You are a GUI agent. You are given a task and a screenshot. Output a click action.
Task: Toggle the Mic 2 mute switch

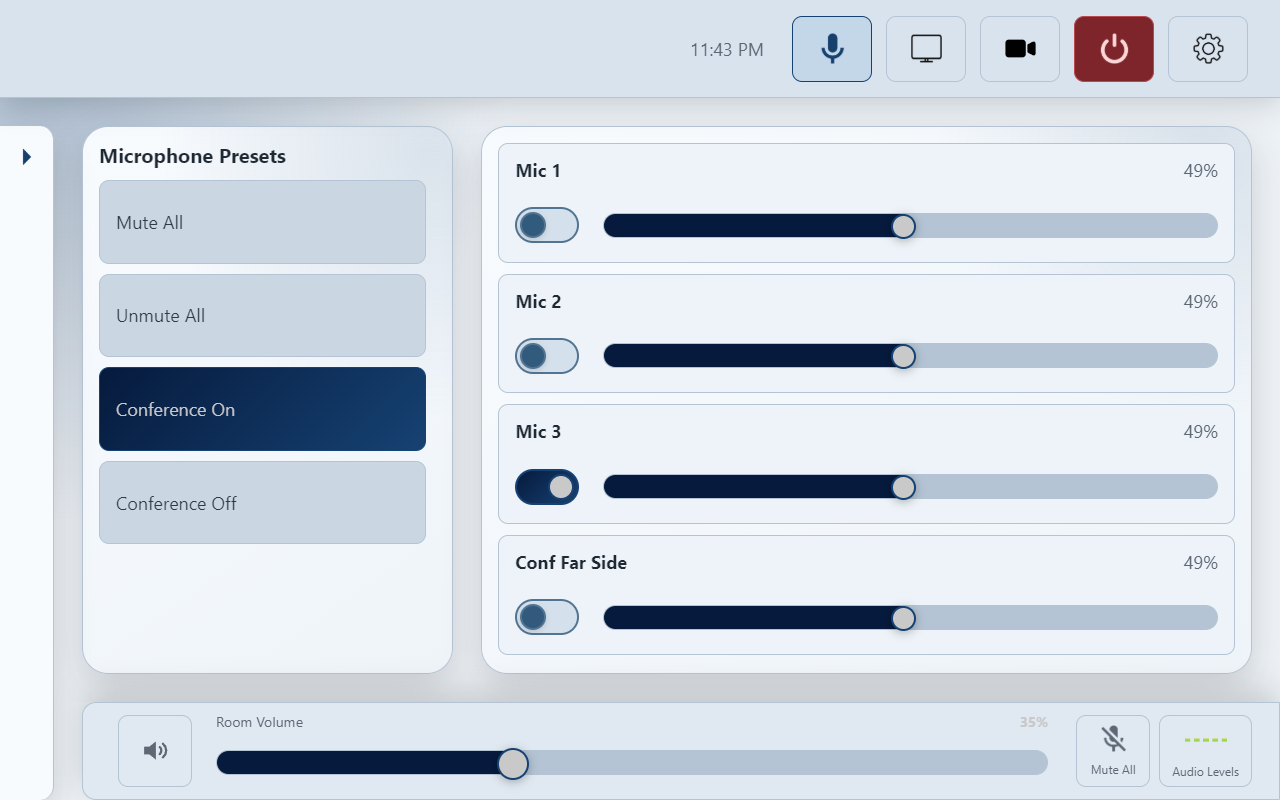click(547, 356)
